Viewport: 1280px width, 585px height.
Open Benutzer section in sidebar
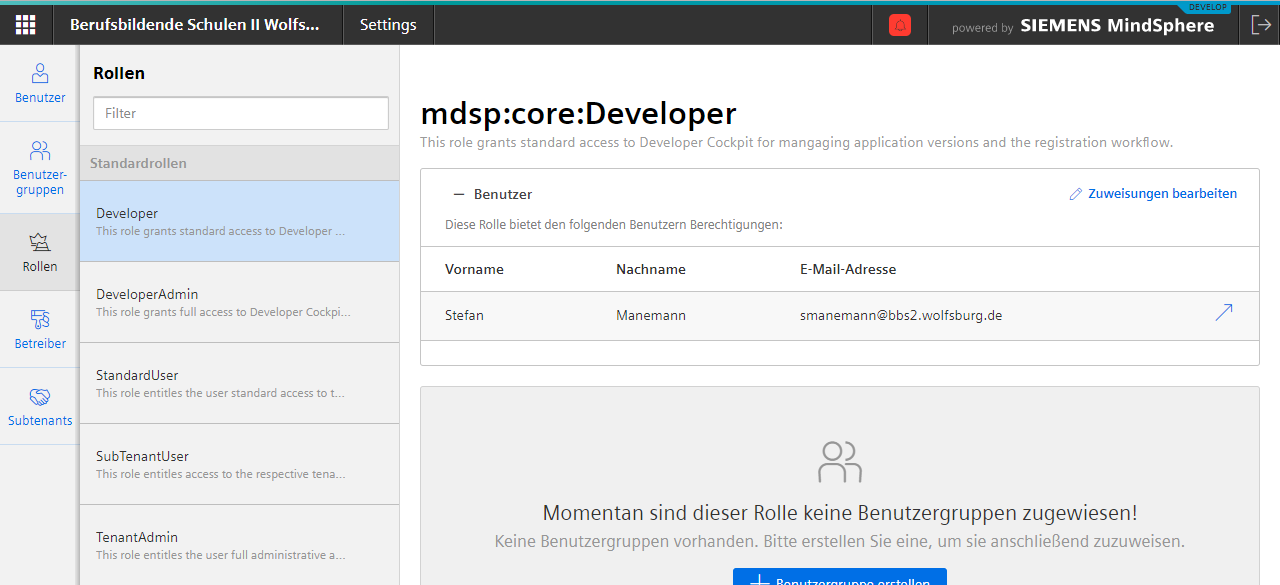point(40,84)
